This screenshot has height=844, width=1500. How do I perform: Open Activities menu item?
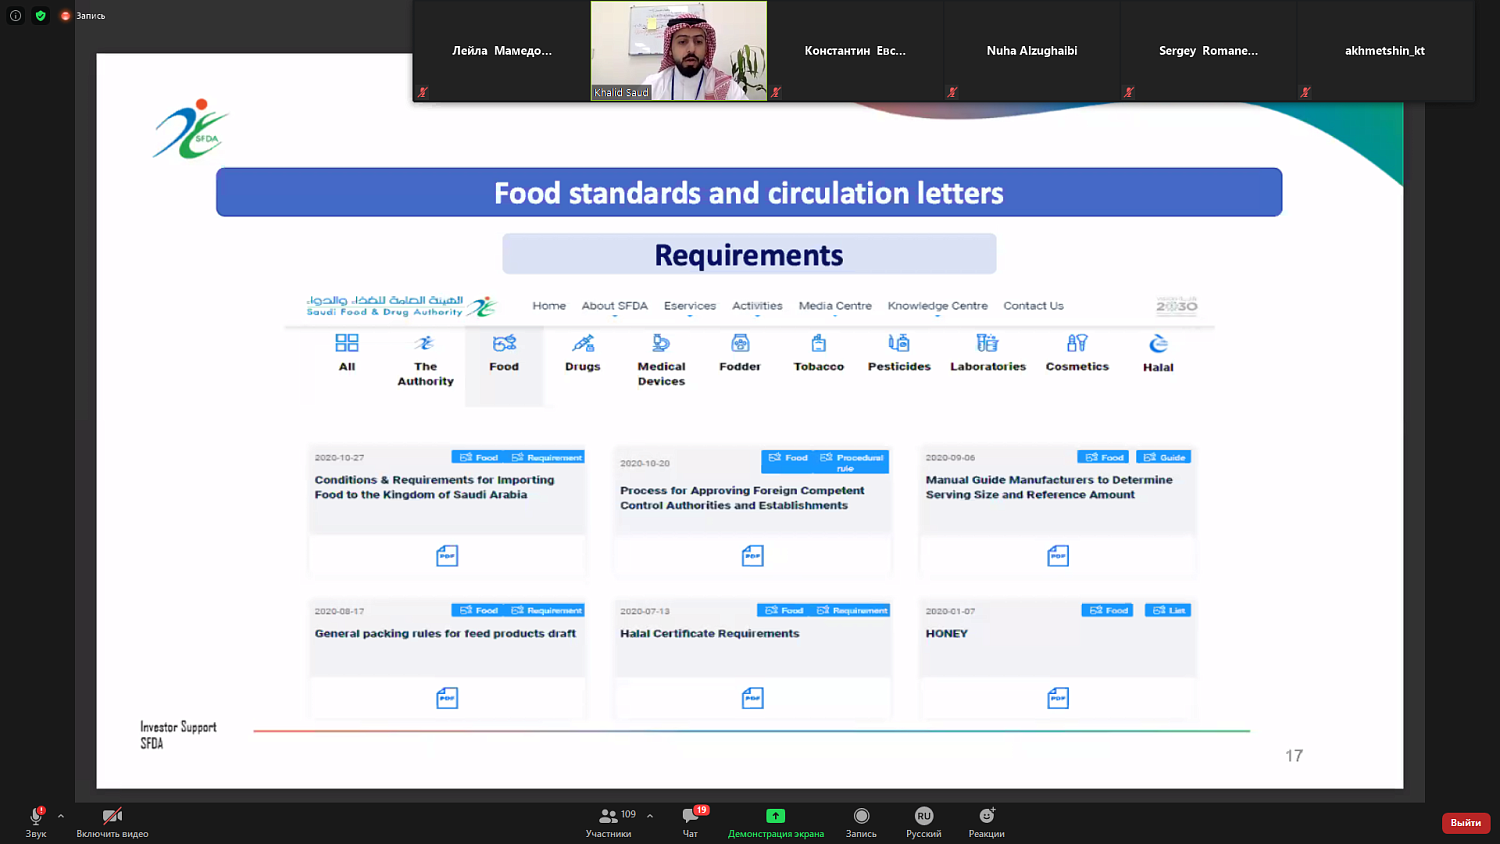pyautogui.click(x=757, y=306)
